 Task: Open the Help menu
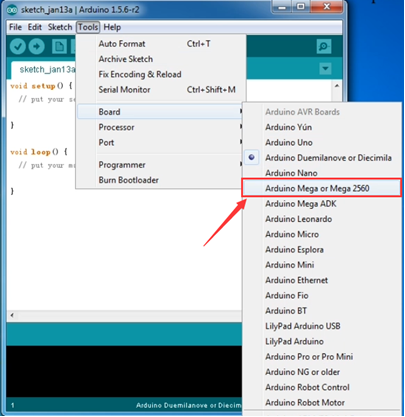[x=112, y=27]
